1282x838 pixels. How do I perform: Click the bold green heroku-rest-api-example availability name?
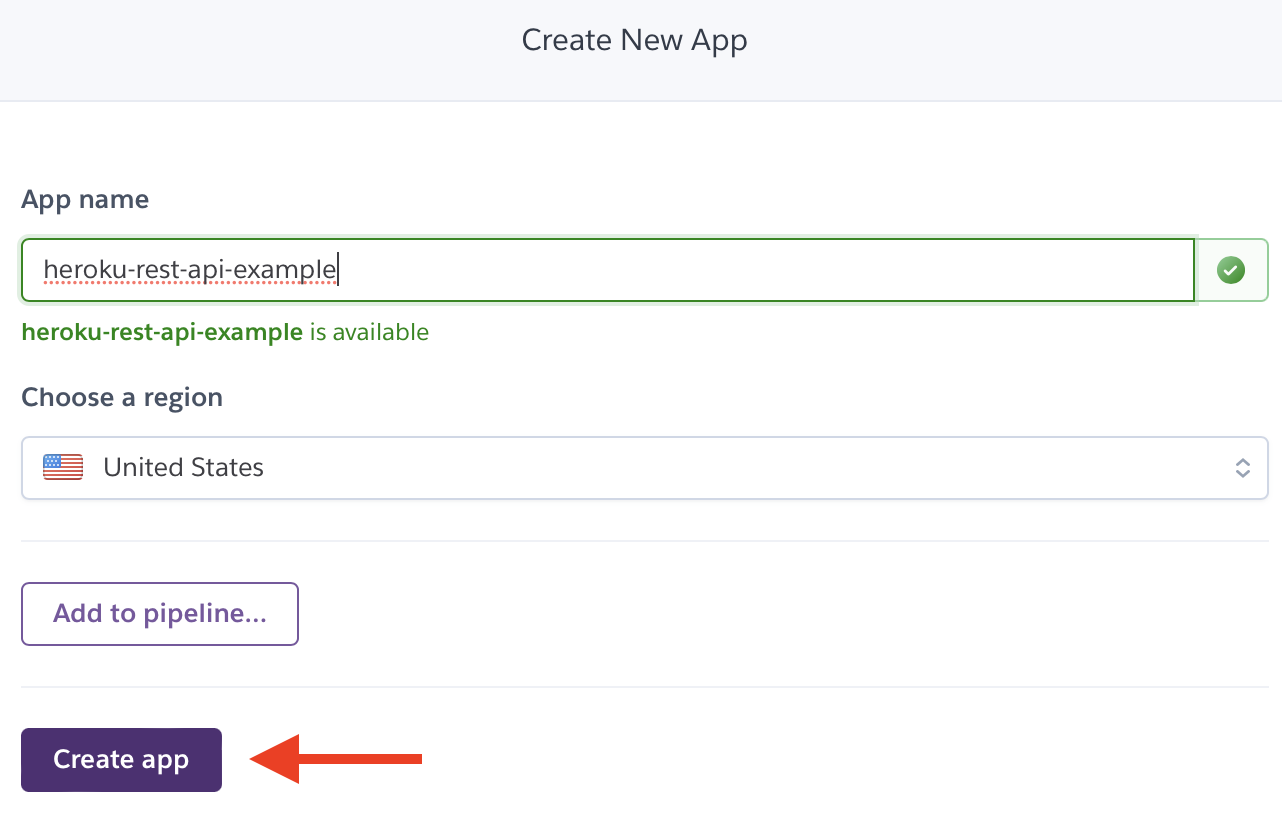[x=162, y=332]
